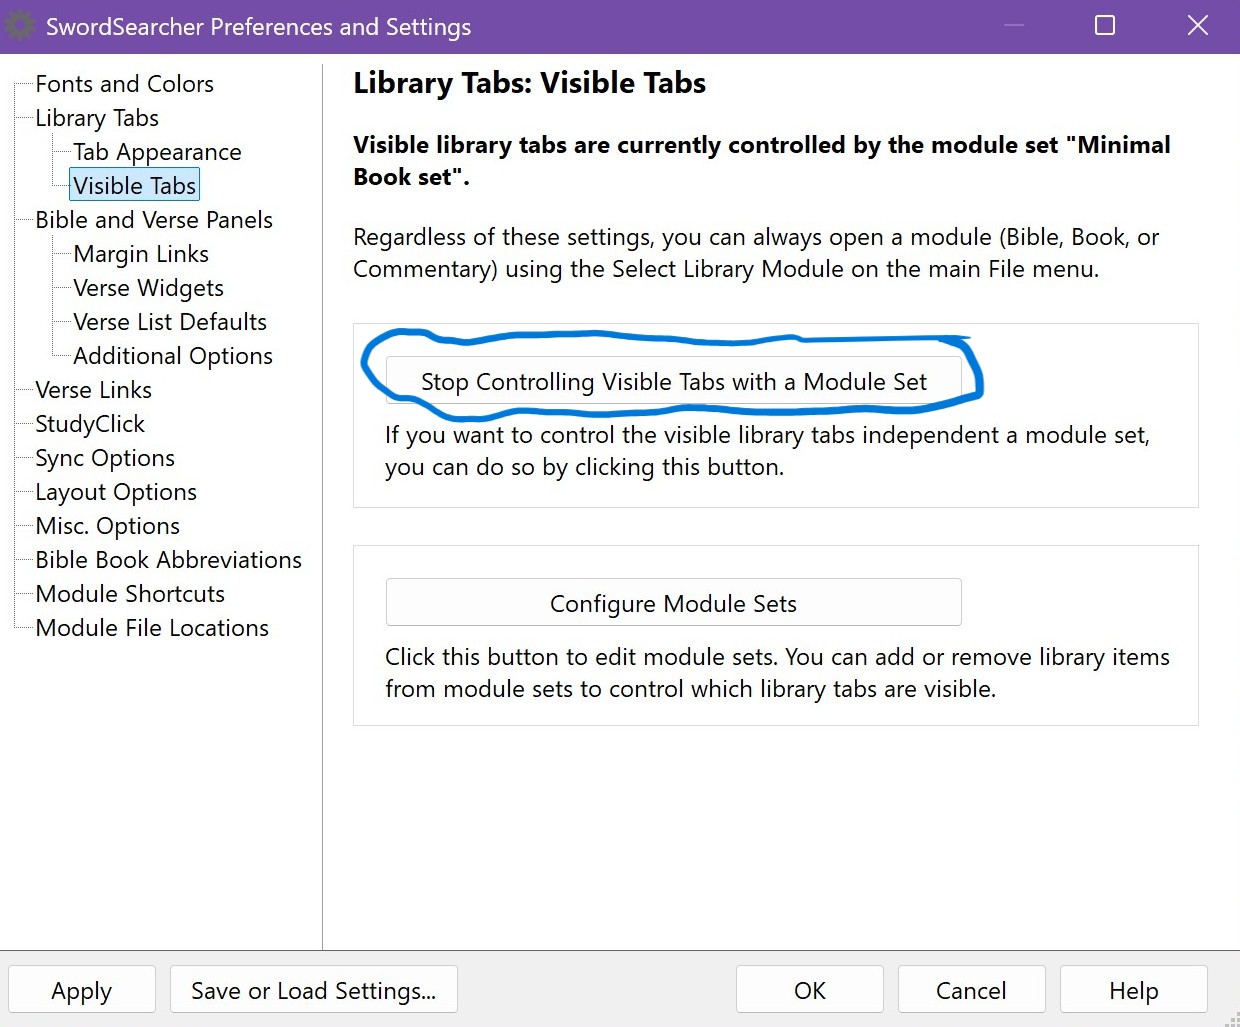1240x1027 pixels.
Task: Click Configure Module Sets button
Action: [673, 603]
